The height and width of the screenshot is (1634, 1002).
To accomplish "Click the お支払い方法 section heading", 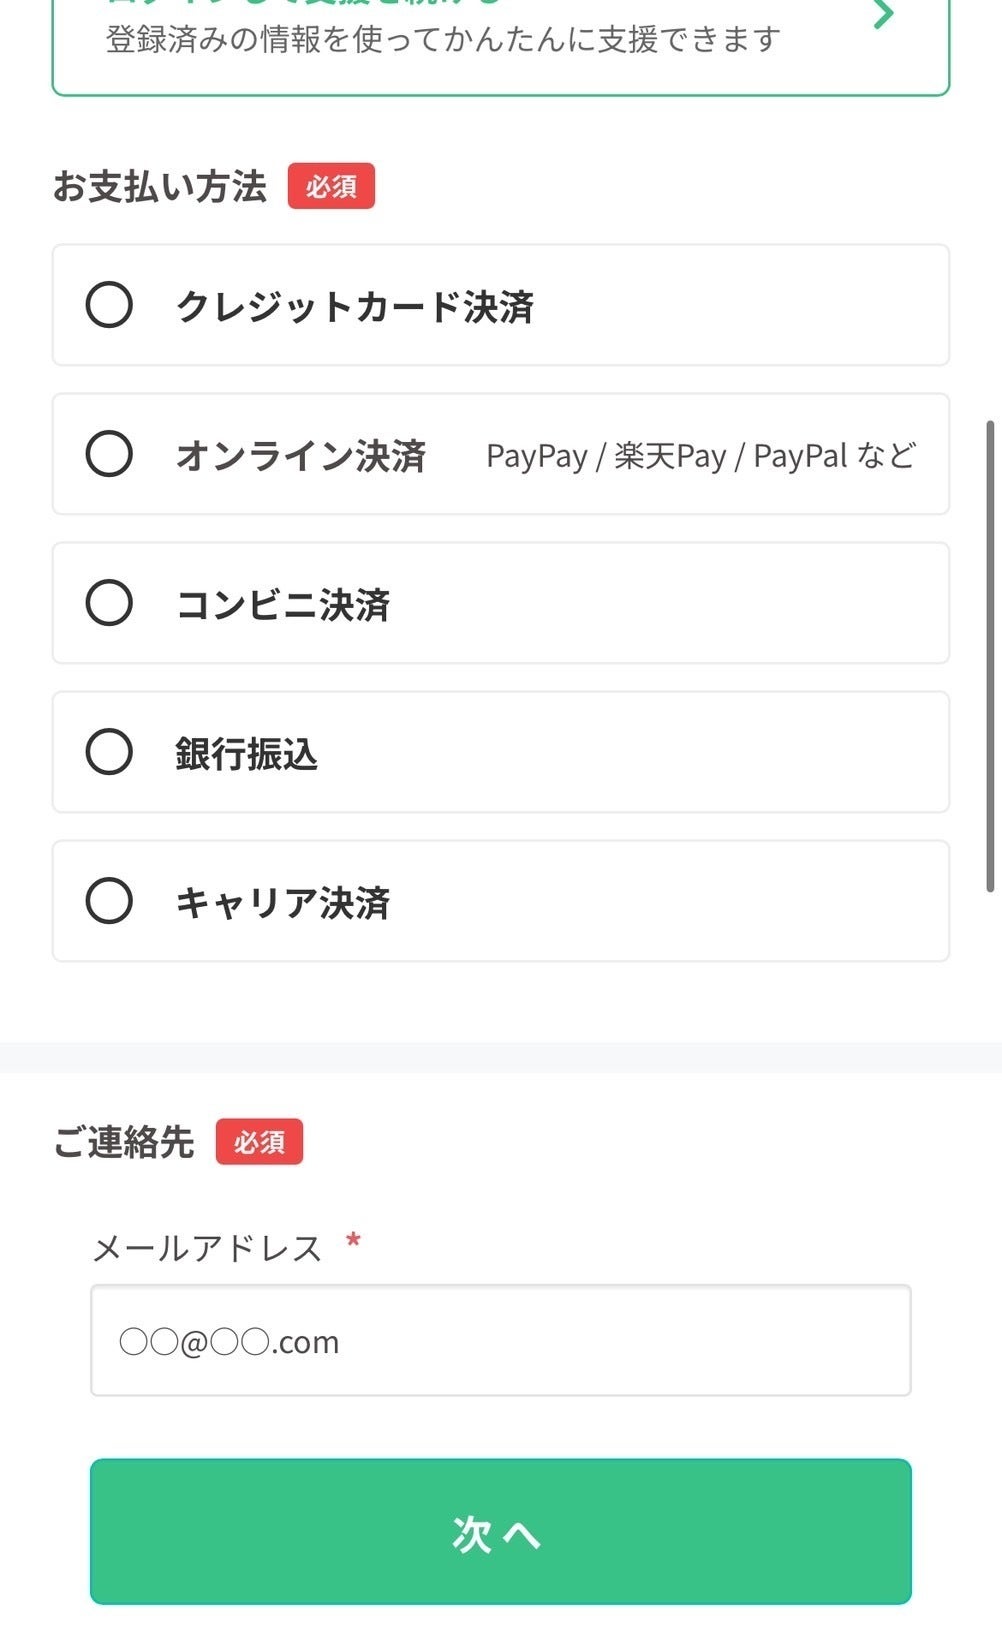I will tap(160, 187).
